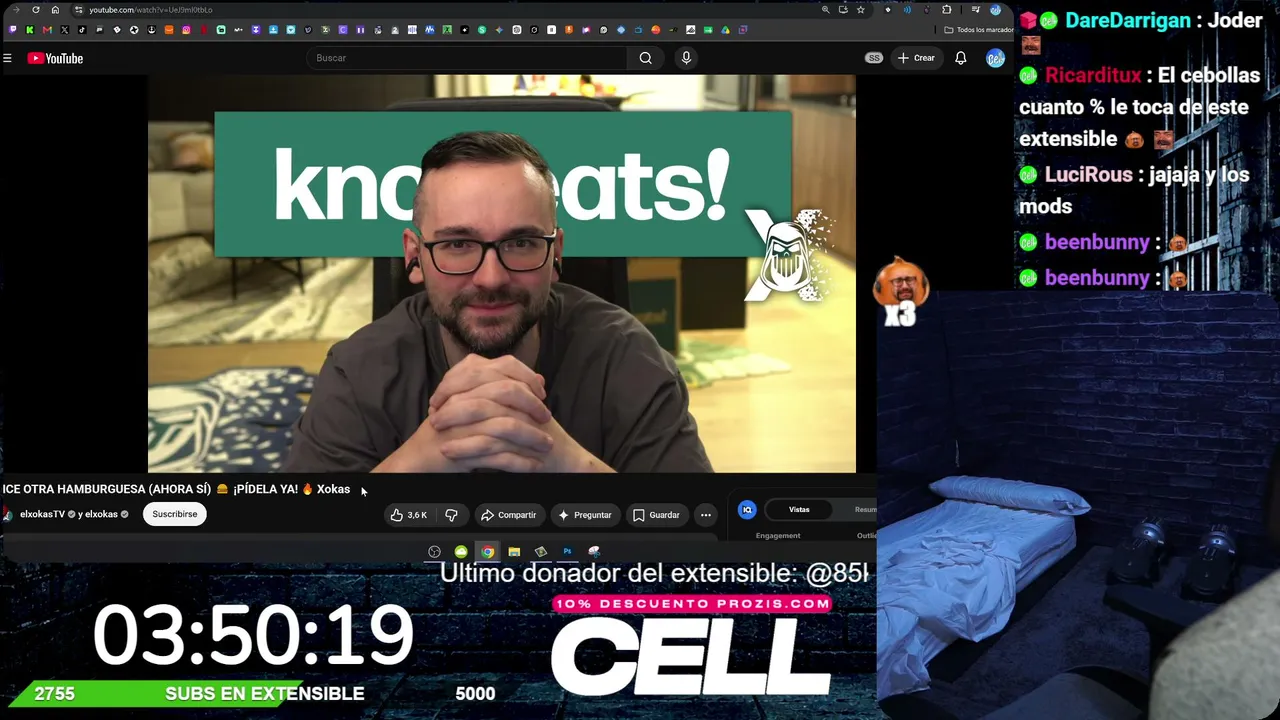
Task: Open the YouTube account avatar menu
Action: click(995, 58)
